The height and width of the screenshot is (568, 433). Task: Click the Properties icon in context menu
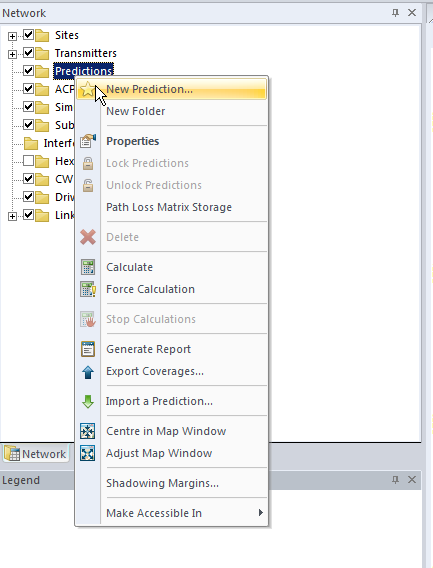[88, 141]
